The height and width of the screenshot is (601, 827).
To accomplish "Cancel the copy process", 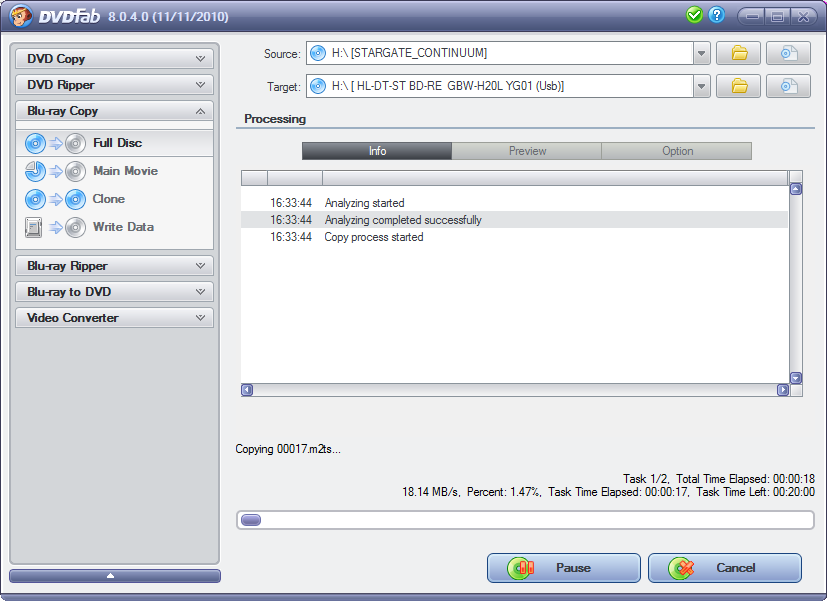I will 725,568.
